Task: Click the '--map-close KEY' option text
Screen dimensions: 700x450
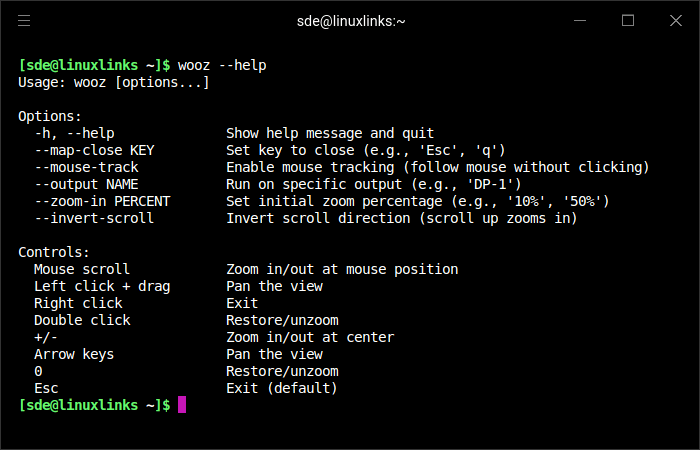Action: point(94,150)
